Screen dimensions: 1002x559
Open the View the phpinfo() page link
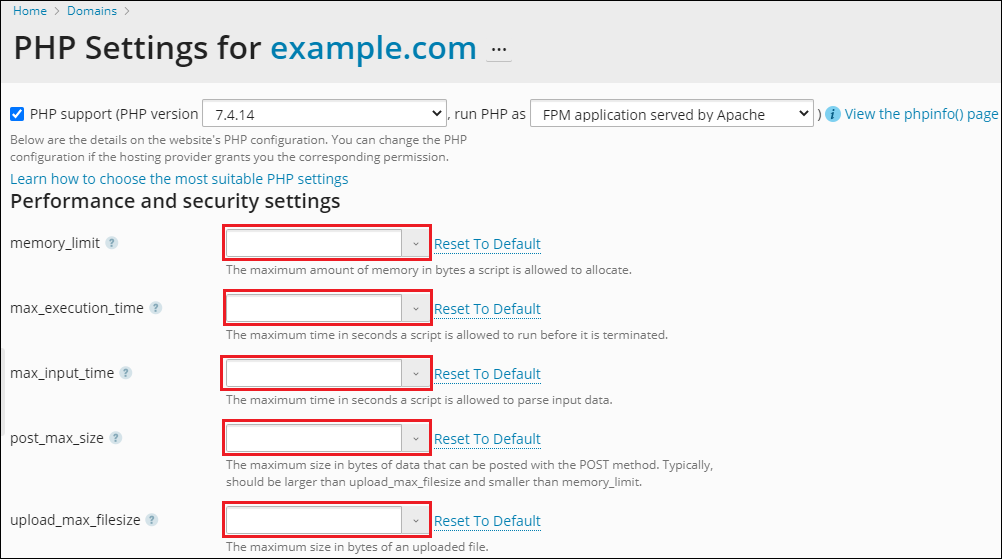921,114
